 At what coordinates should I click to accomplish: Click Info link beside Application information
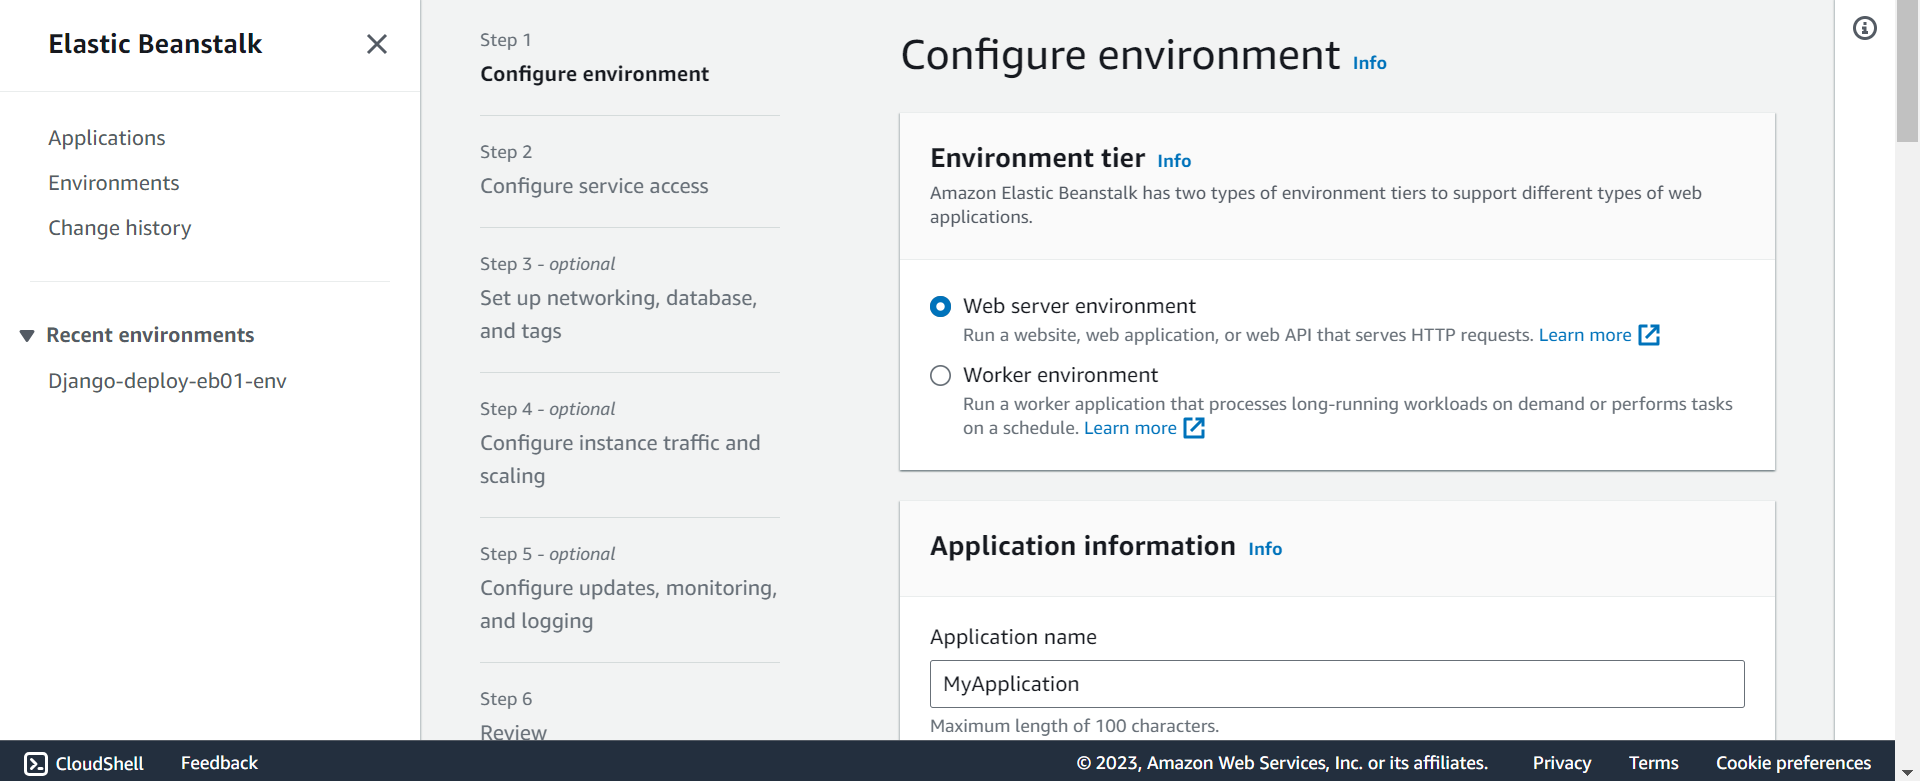[1265, 549]
